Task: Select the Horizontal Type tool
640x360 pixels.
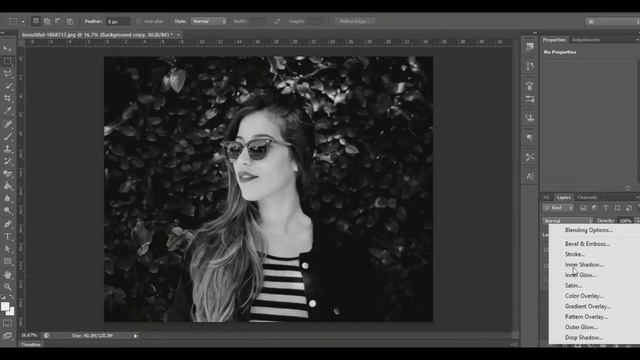Action: (x=7, y=236)
